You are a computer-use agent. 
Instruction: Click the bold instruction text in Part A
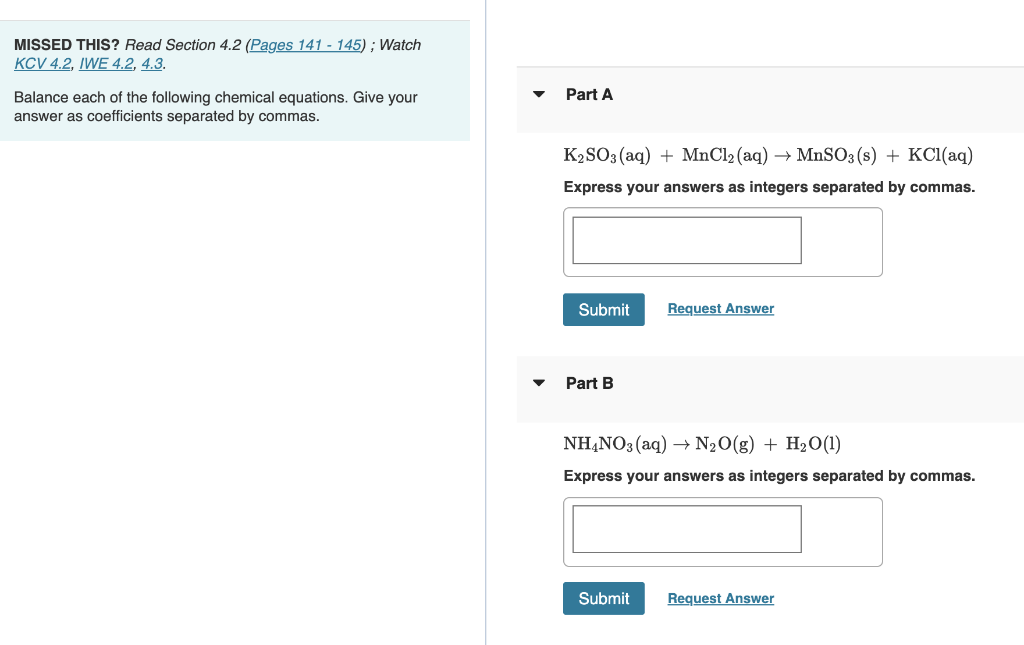pyautogui.click(x=769, y=187)
